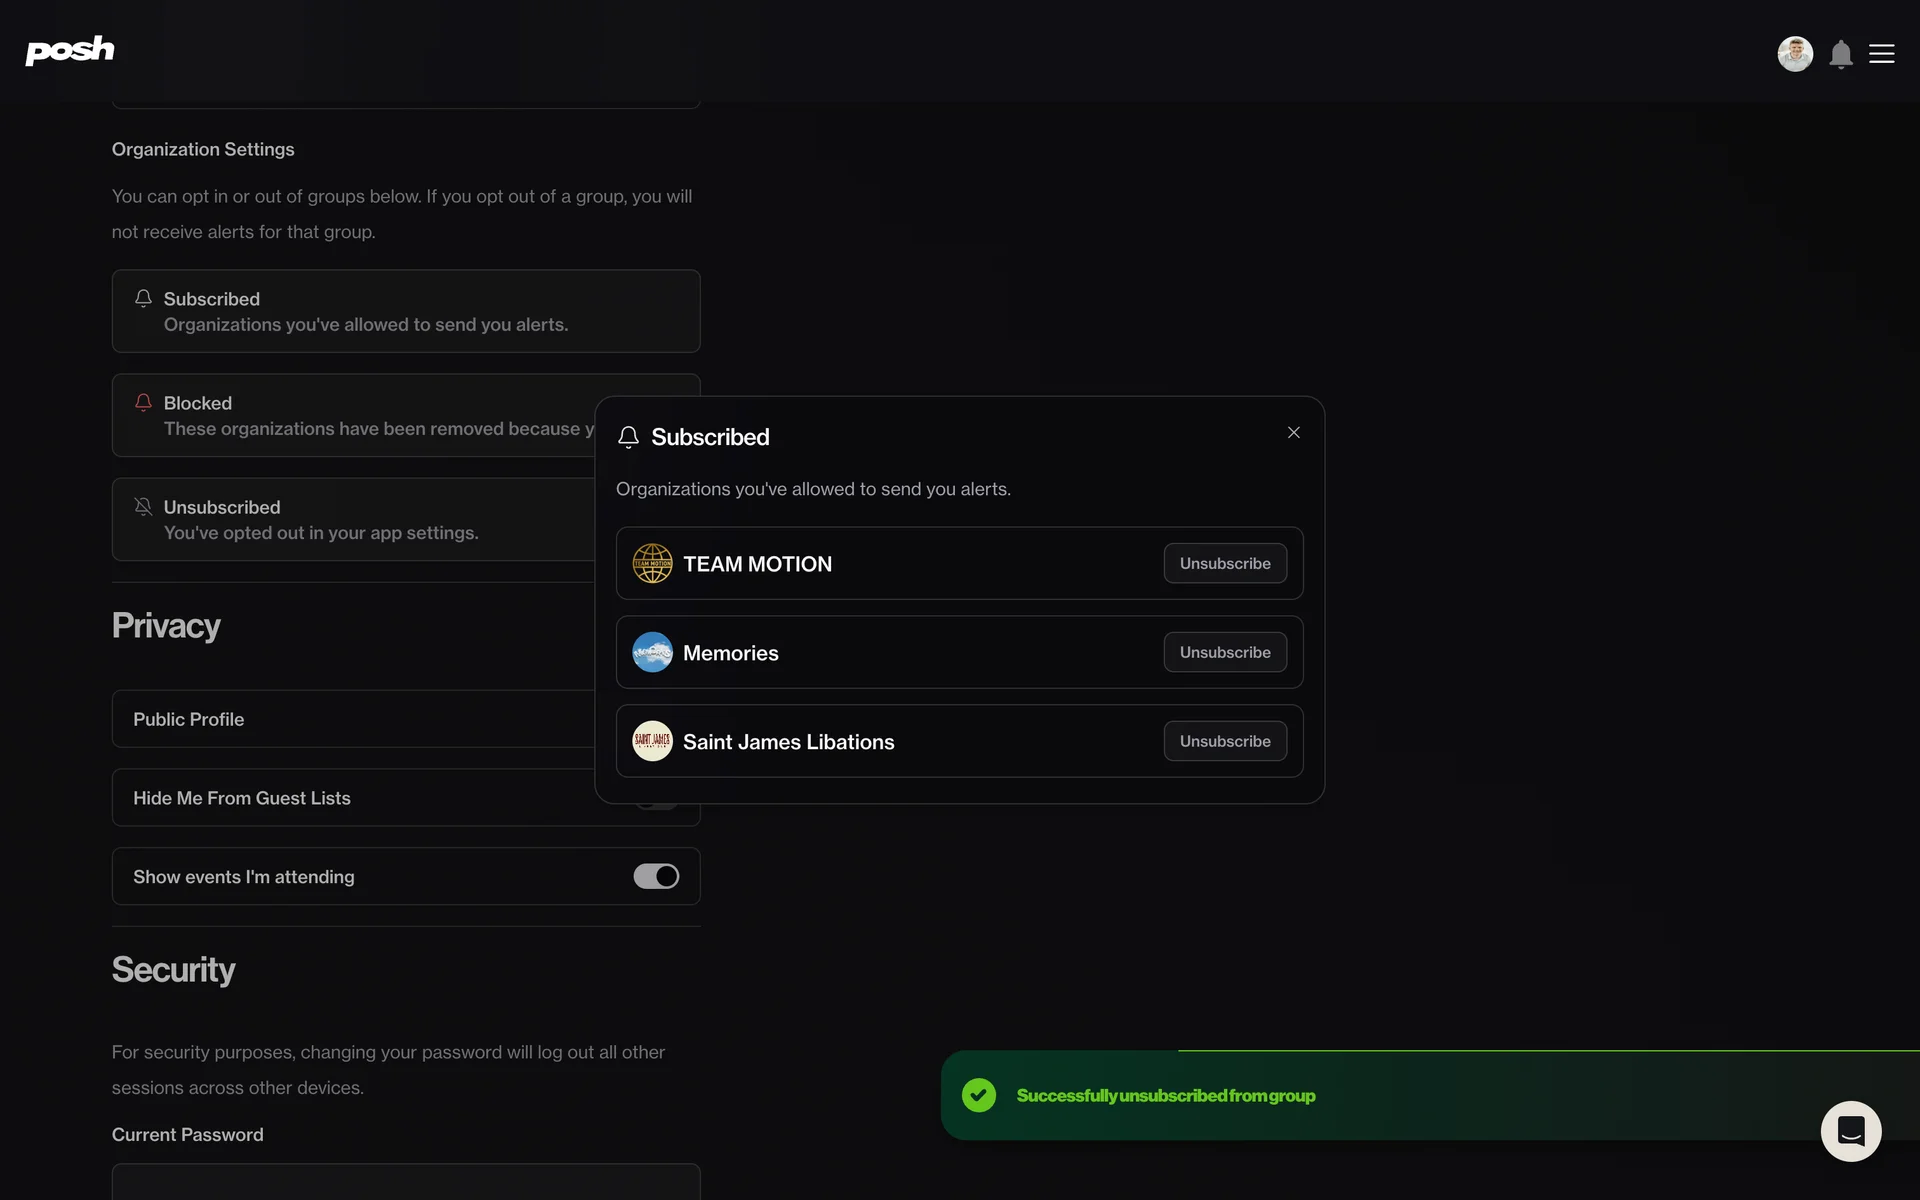The image size is (1920, 1200).
Task: Open the notifications bell icon
Action: coord(1840,54)
